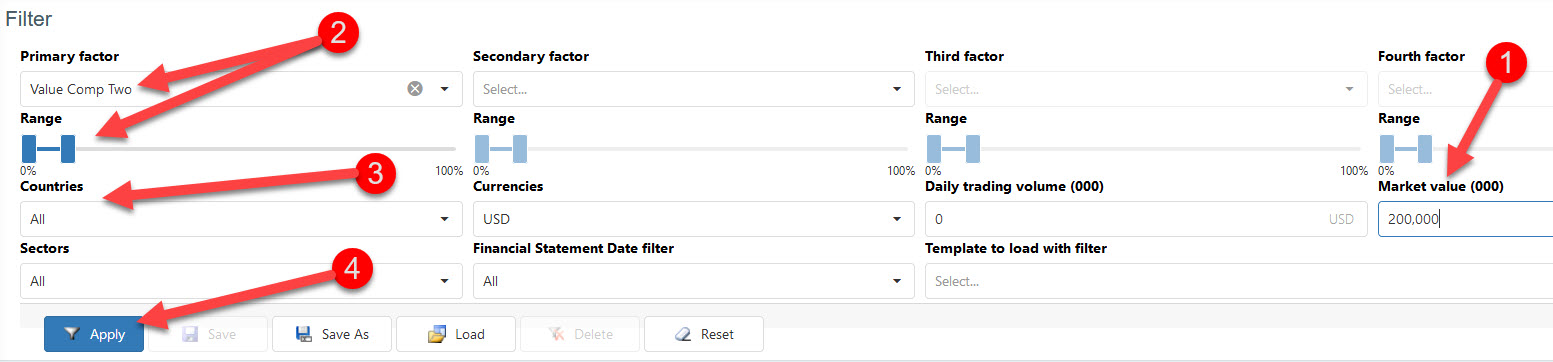Click the disabled Save disk icon
Viewport: 1553px width, 362px height.
coord(190,334)
